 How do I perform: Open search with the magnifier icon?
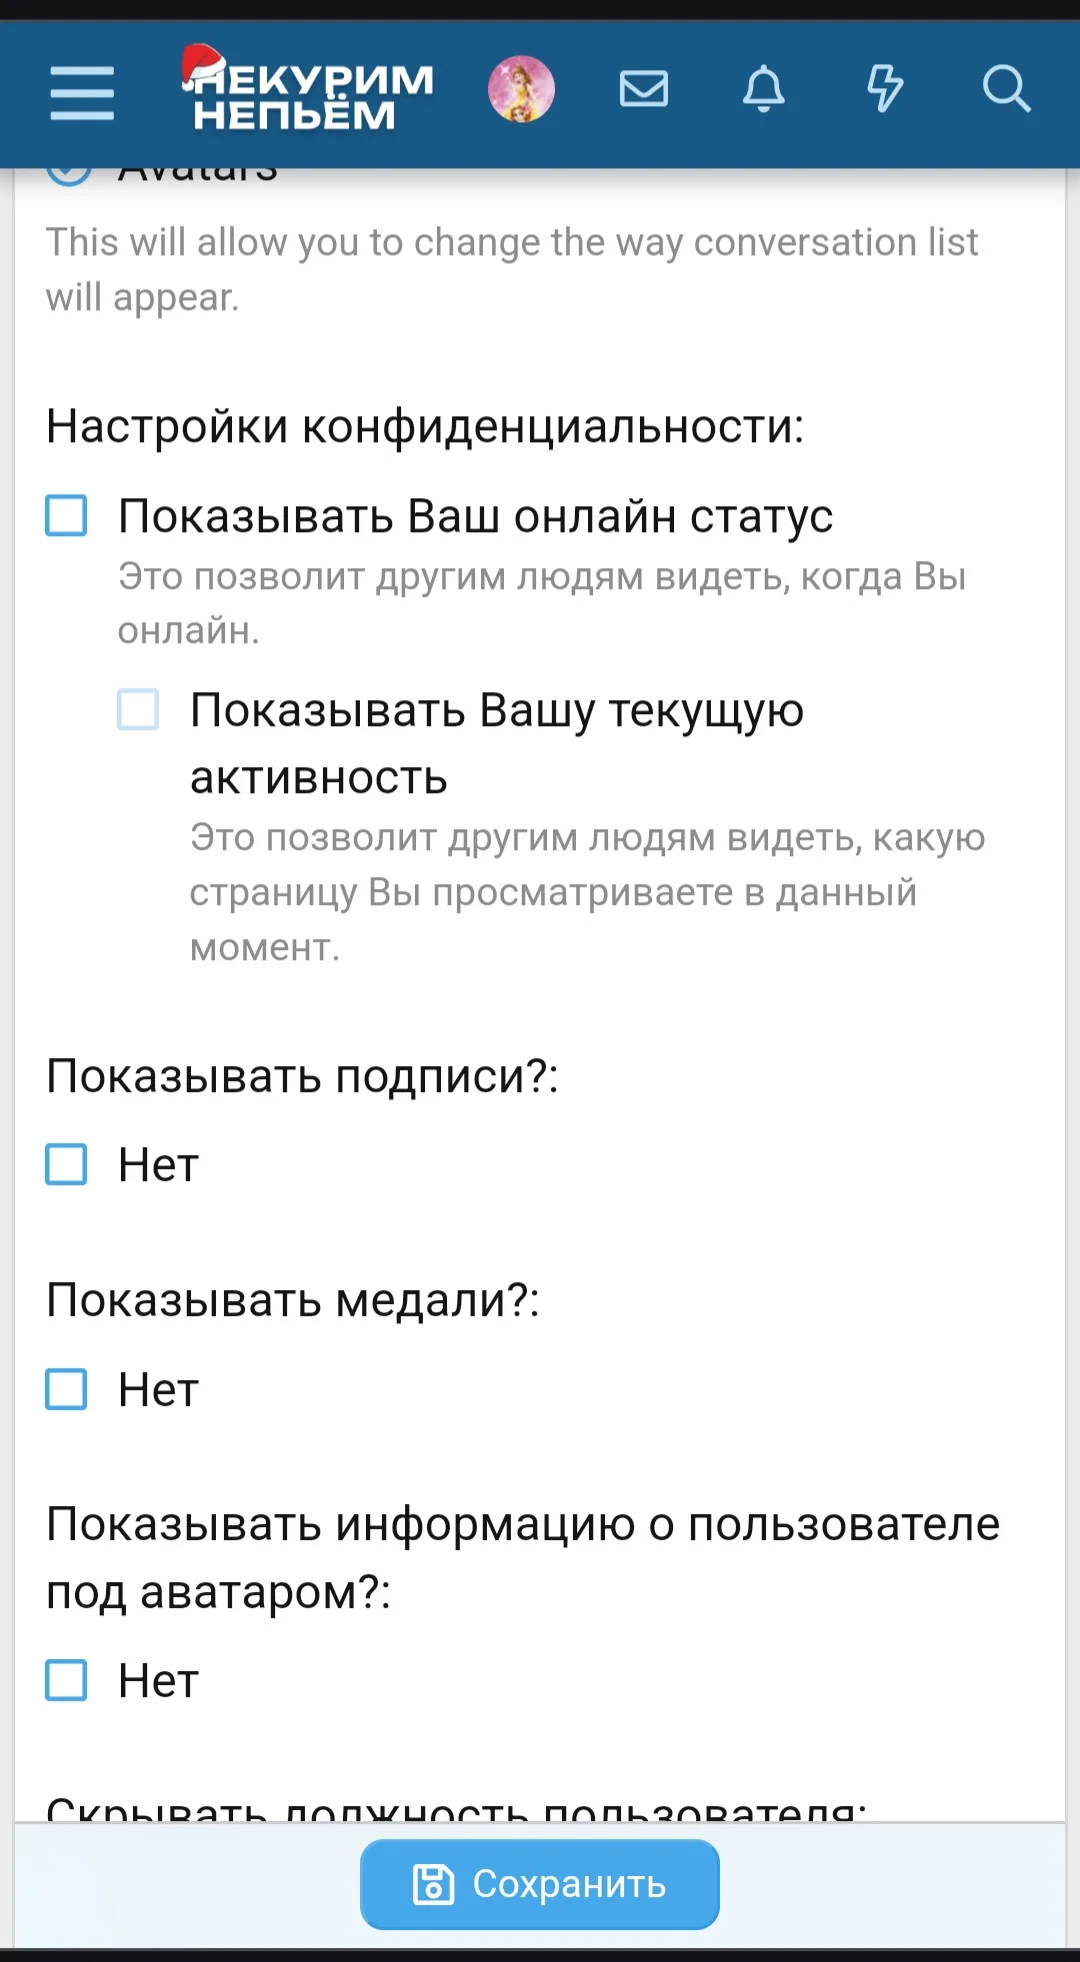[1006, 90]
